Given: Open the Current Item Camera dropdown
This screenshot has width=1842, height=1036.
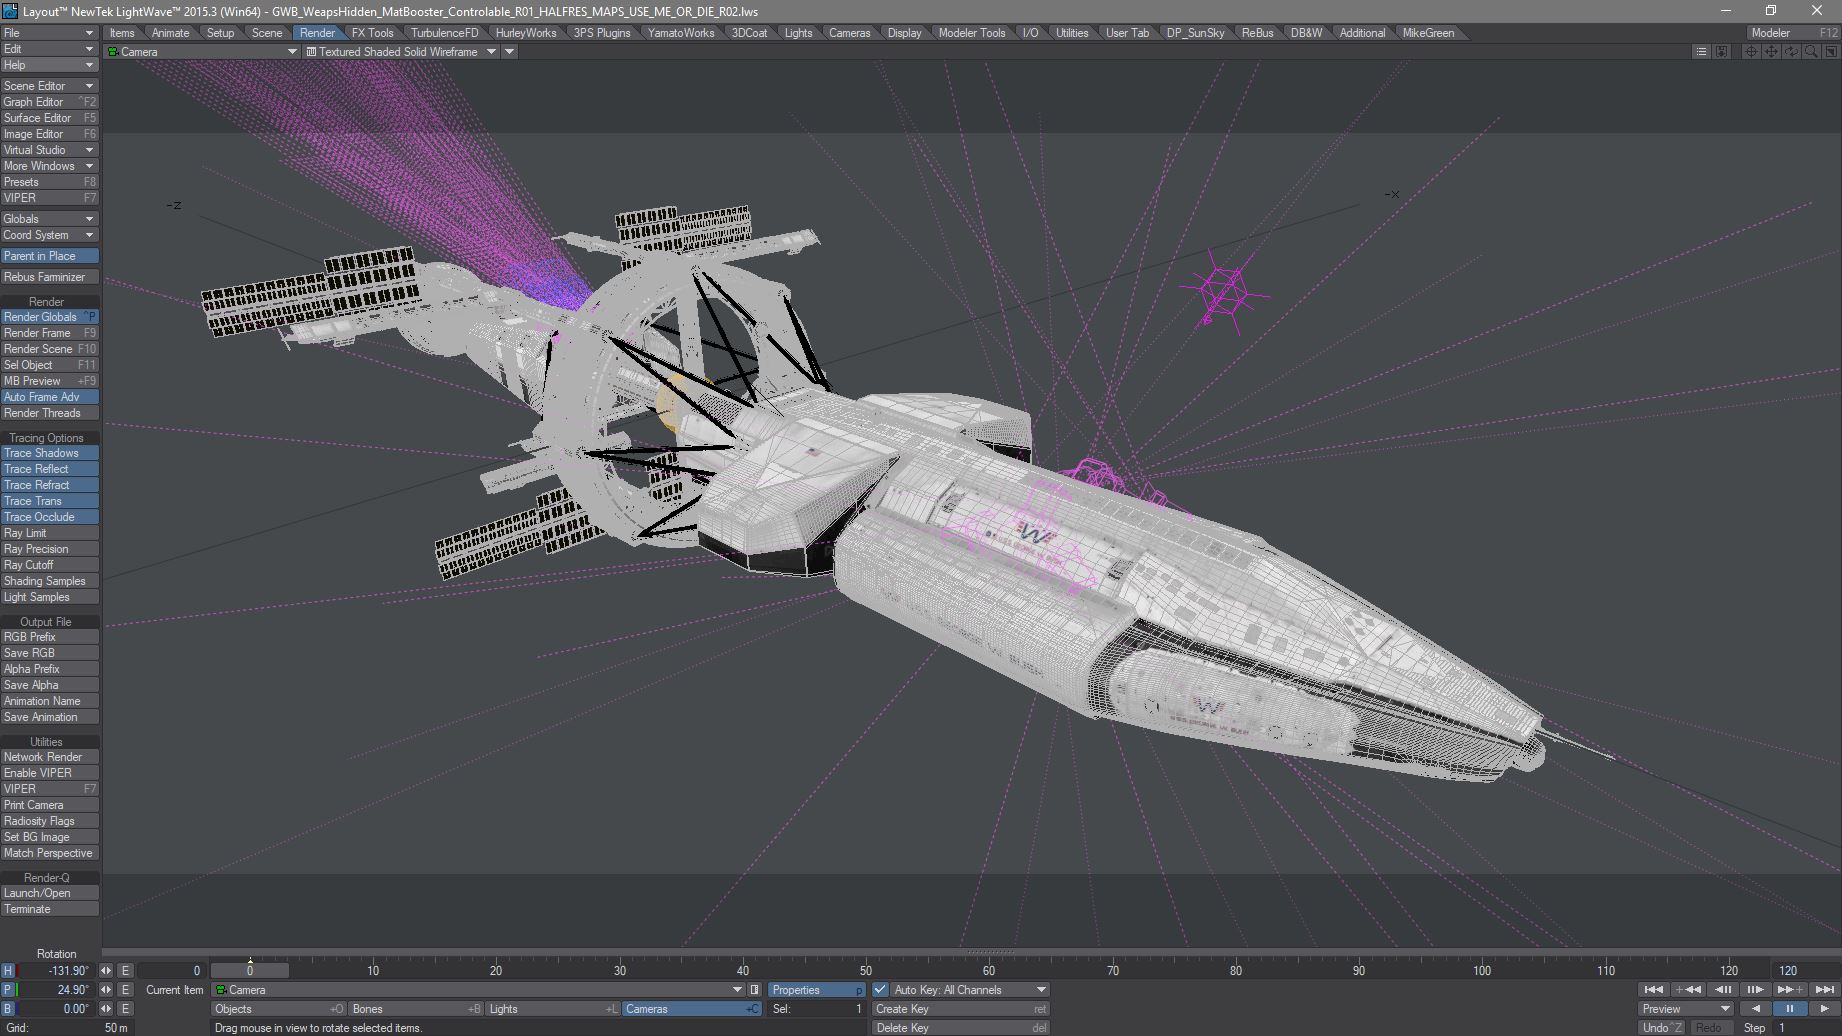Looking at the screenshot, I should click(x=737, y=990).
